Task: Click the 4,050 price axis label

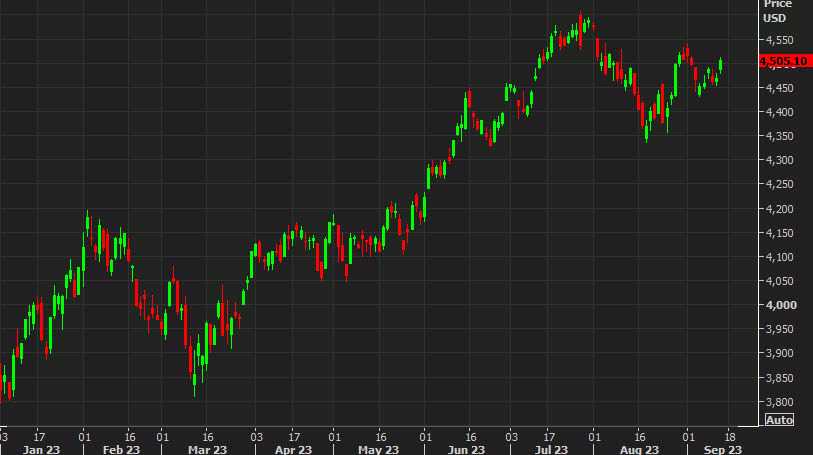Action: tap(779, 281)
